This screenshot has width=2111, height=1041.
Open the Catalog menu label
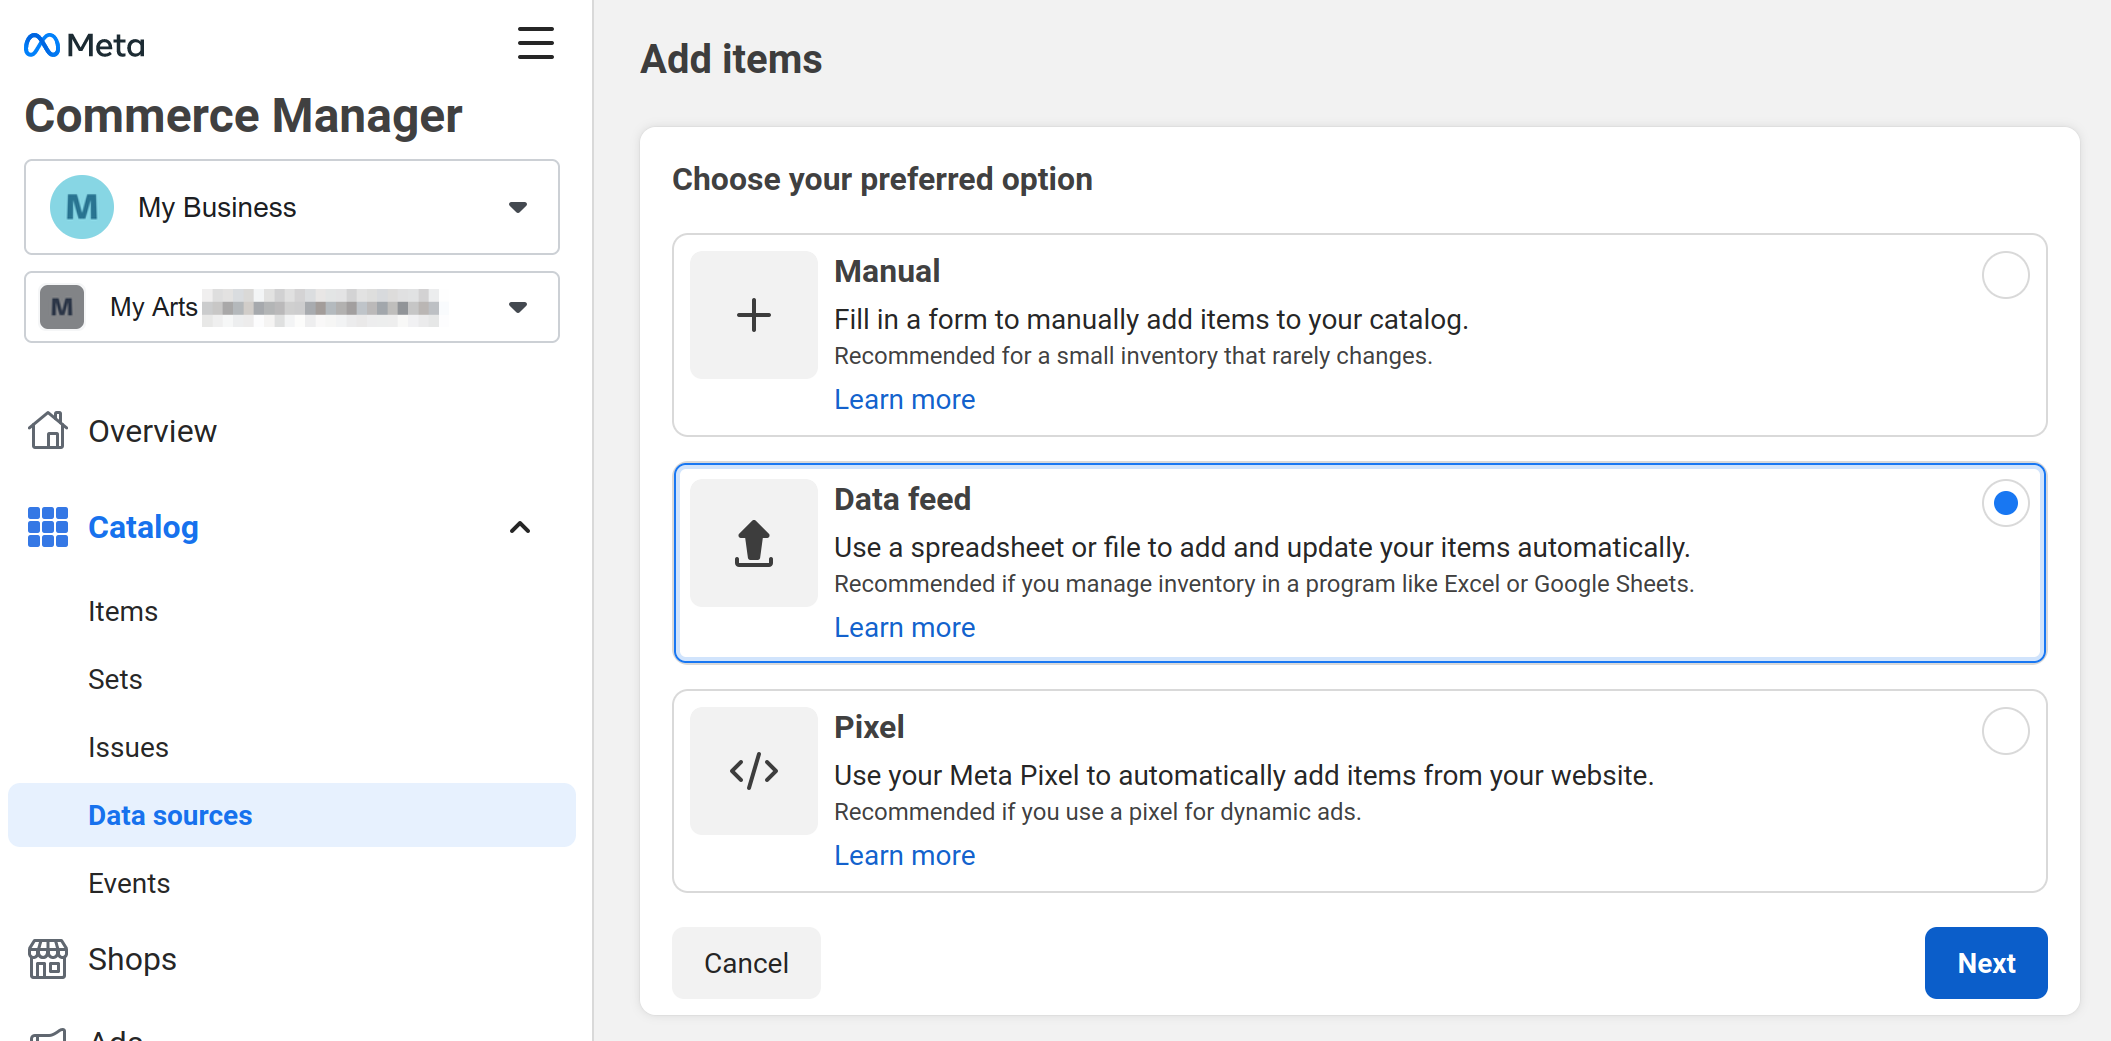point(143,527)
